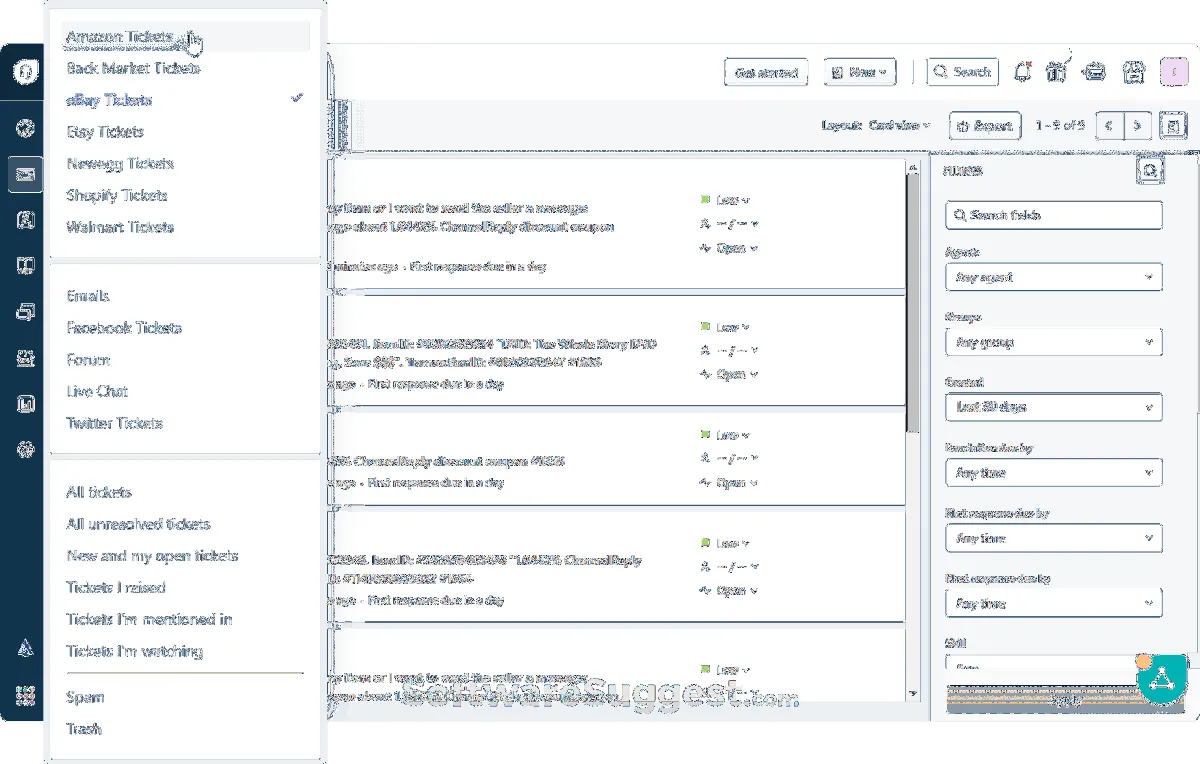Click the Search button in header
Viewport: 1200px width, 764px height.
click(x=962, y=72)
